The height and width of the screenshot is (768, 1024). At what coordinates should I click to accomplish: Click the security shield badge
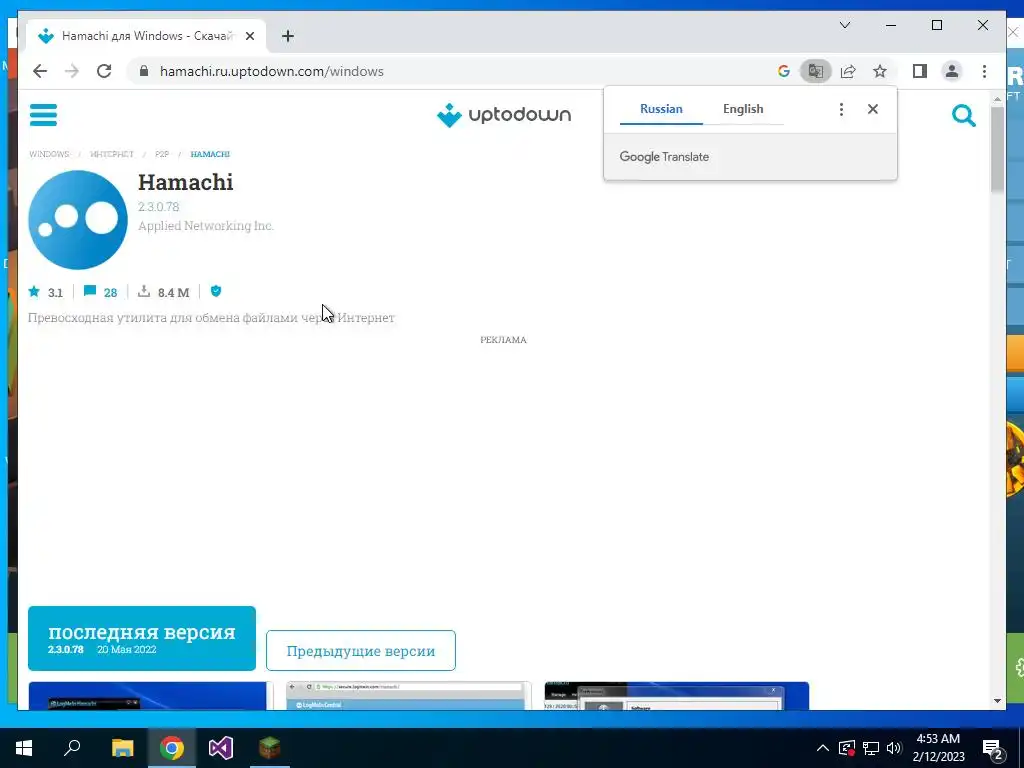click(x=216, y=291)
